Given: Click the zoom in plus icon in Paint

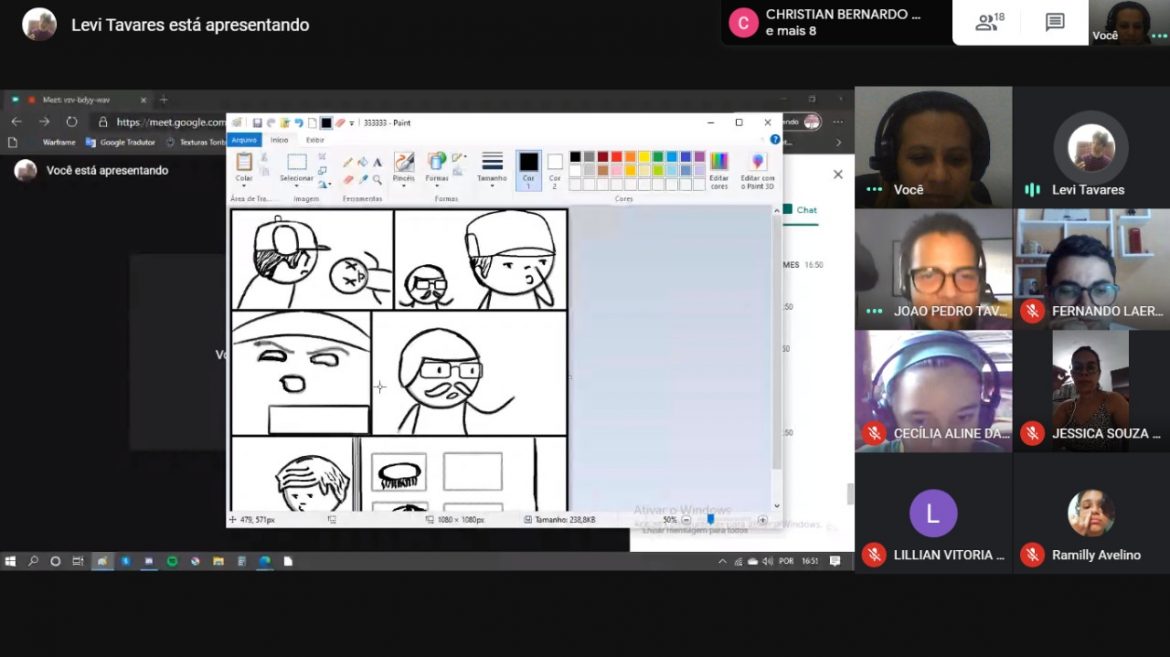Looking at the screenshot, I should pos(762,520).
